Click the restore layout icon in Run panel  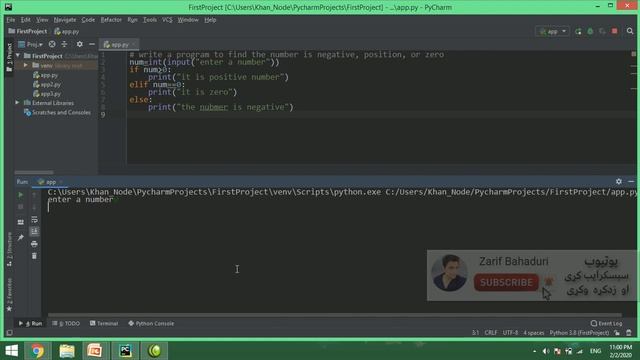click(x=20, y=222)
